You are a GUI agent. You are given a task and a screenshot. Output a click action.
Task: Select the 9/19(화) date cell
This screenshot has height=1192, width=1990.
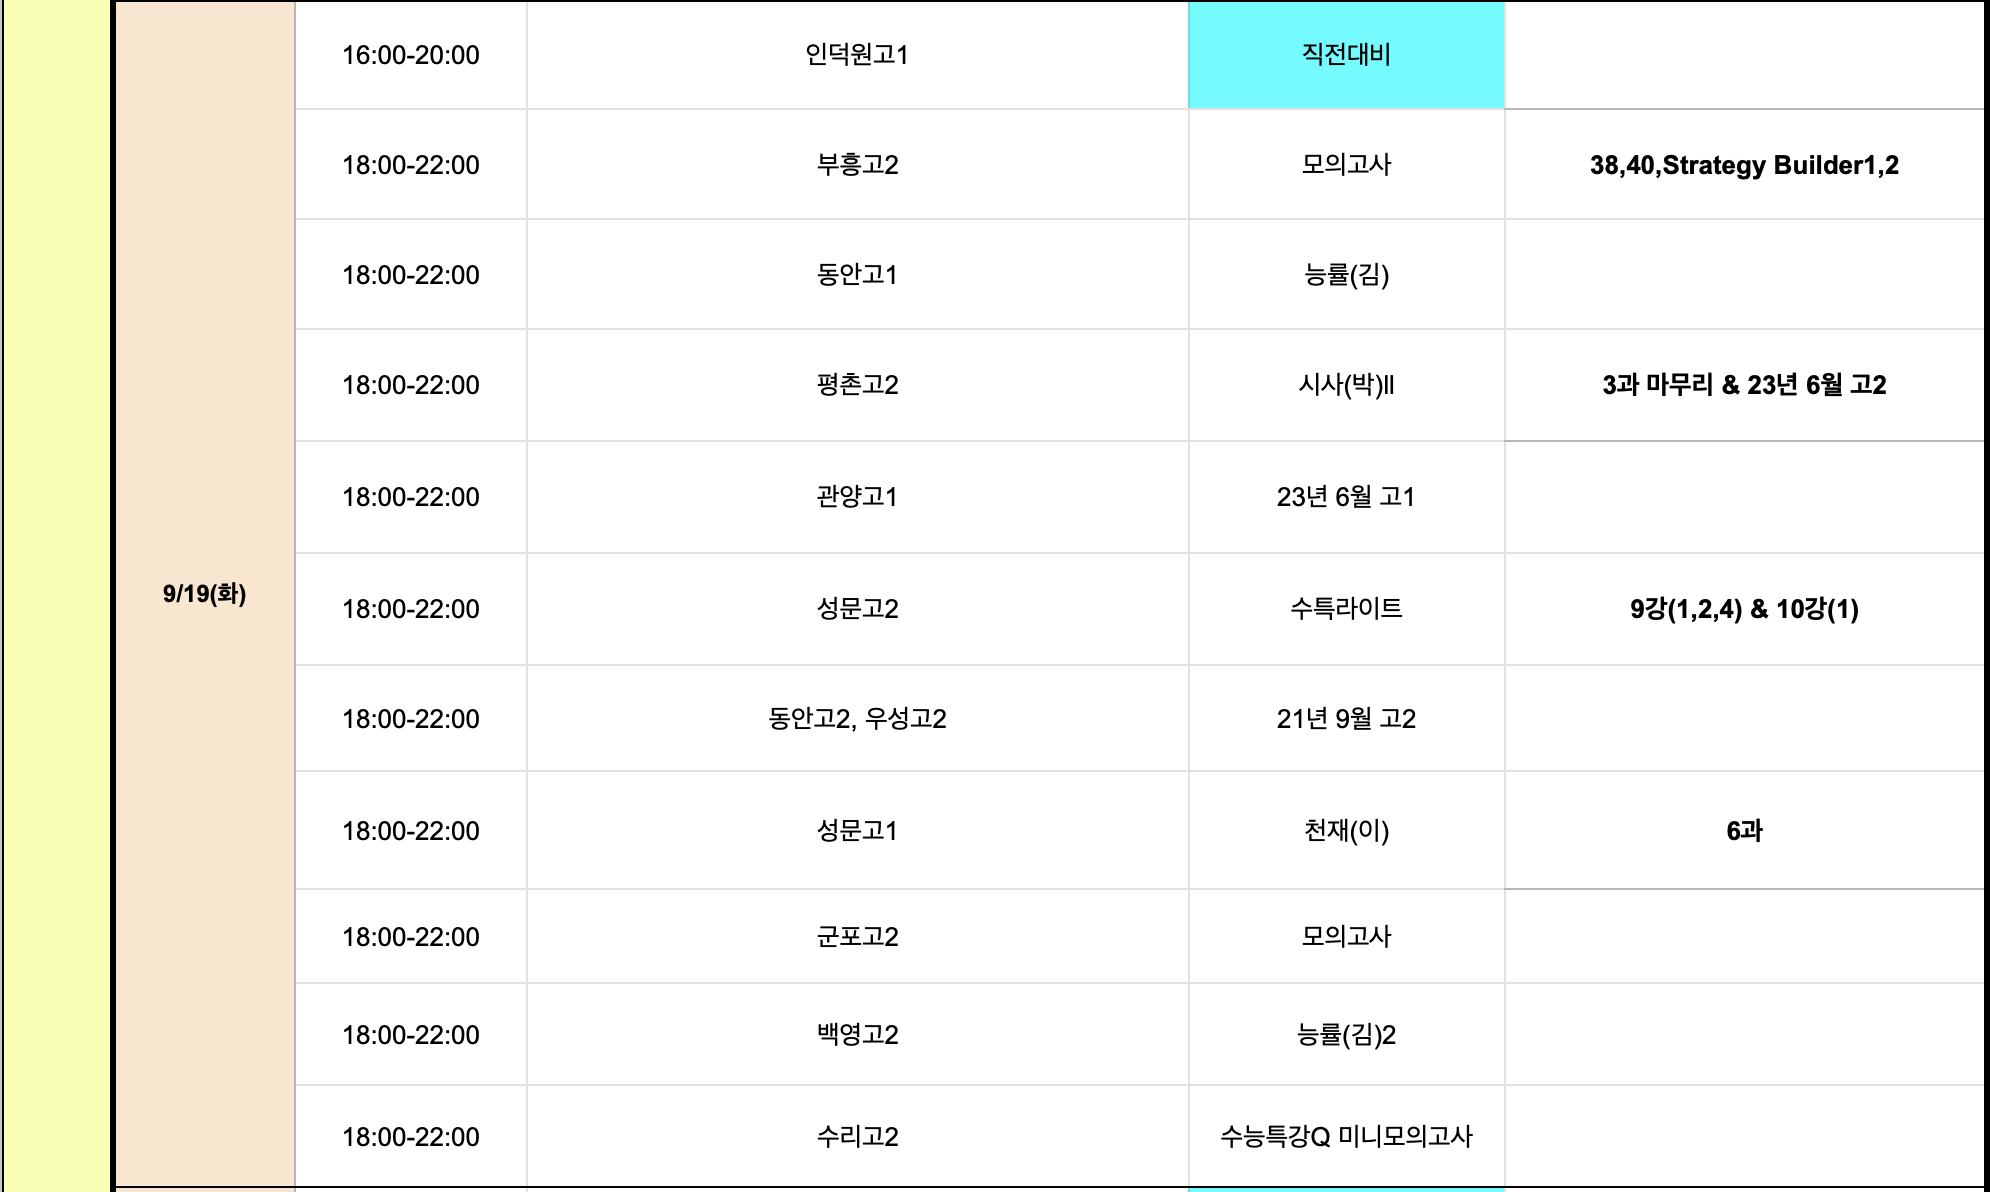pos(205,594)
